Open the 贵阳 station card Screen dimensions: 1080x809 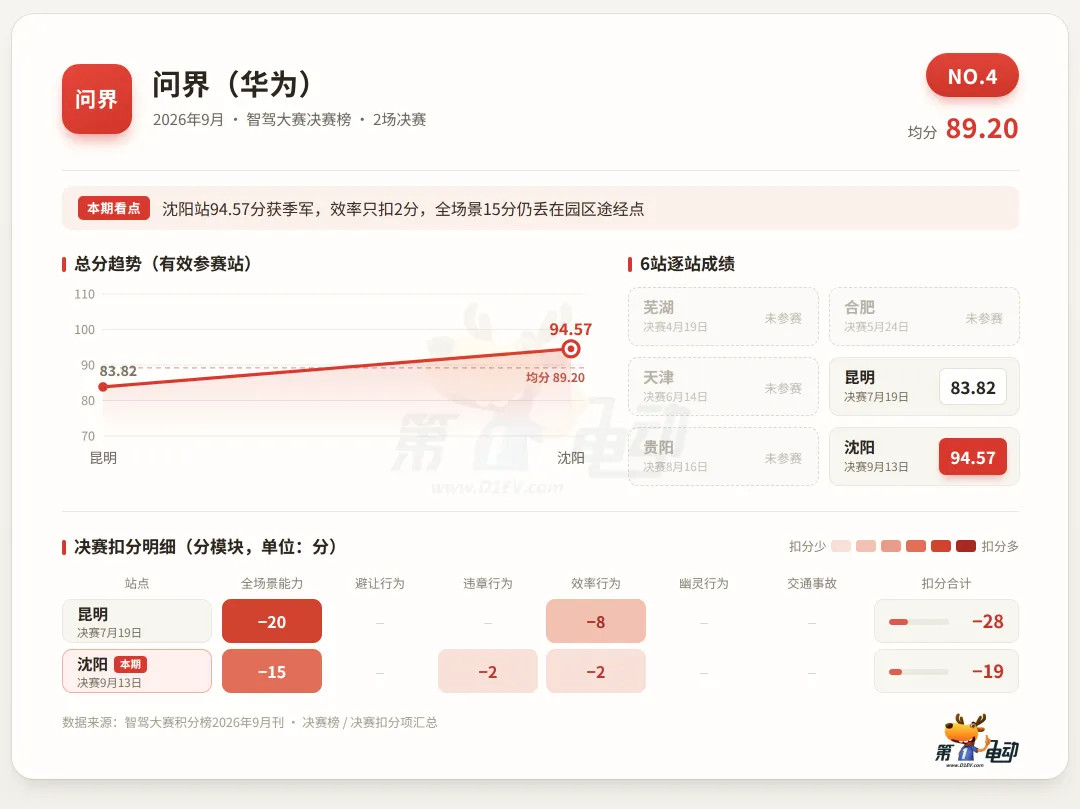tap(723, 456)
